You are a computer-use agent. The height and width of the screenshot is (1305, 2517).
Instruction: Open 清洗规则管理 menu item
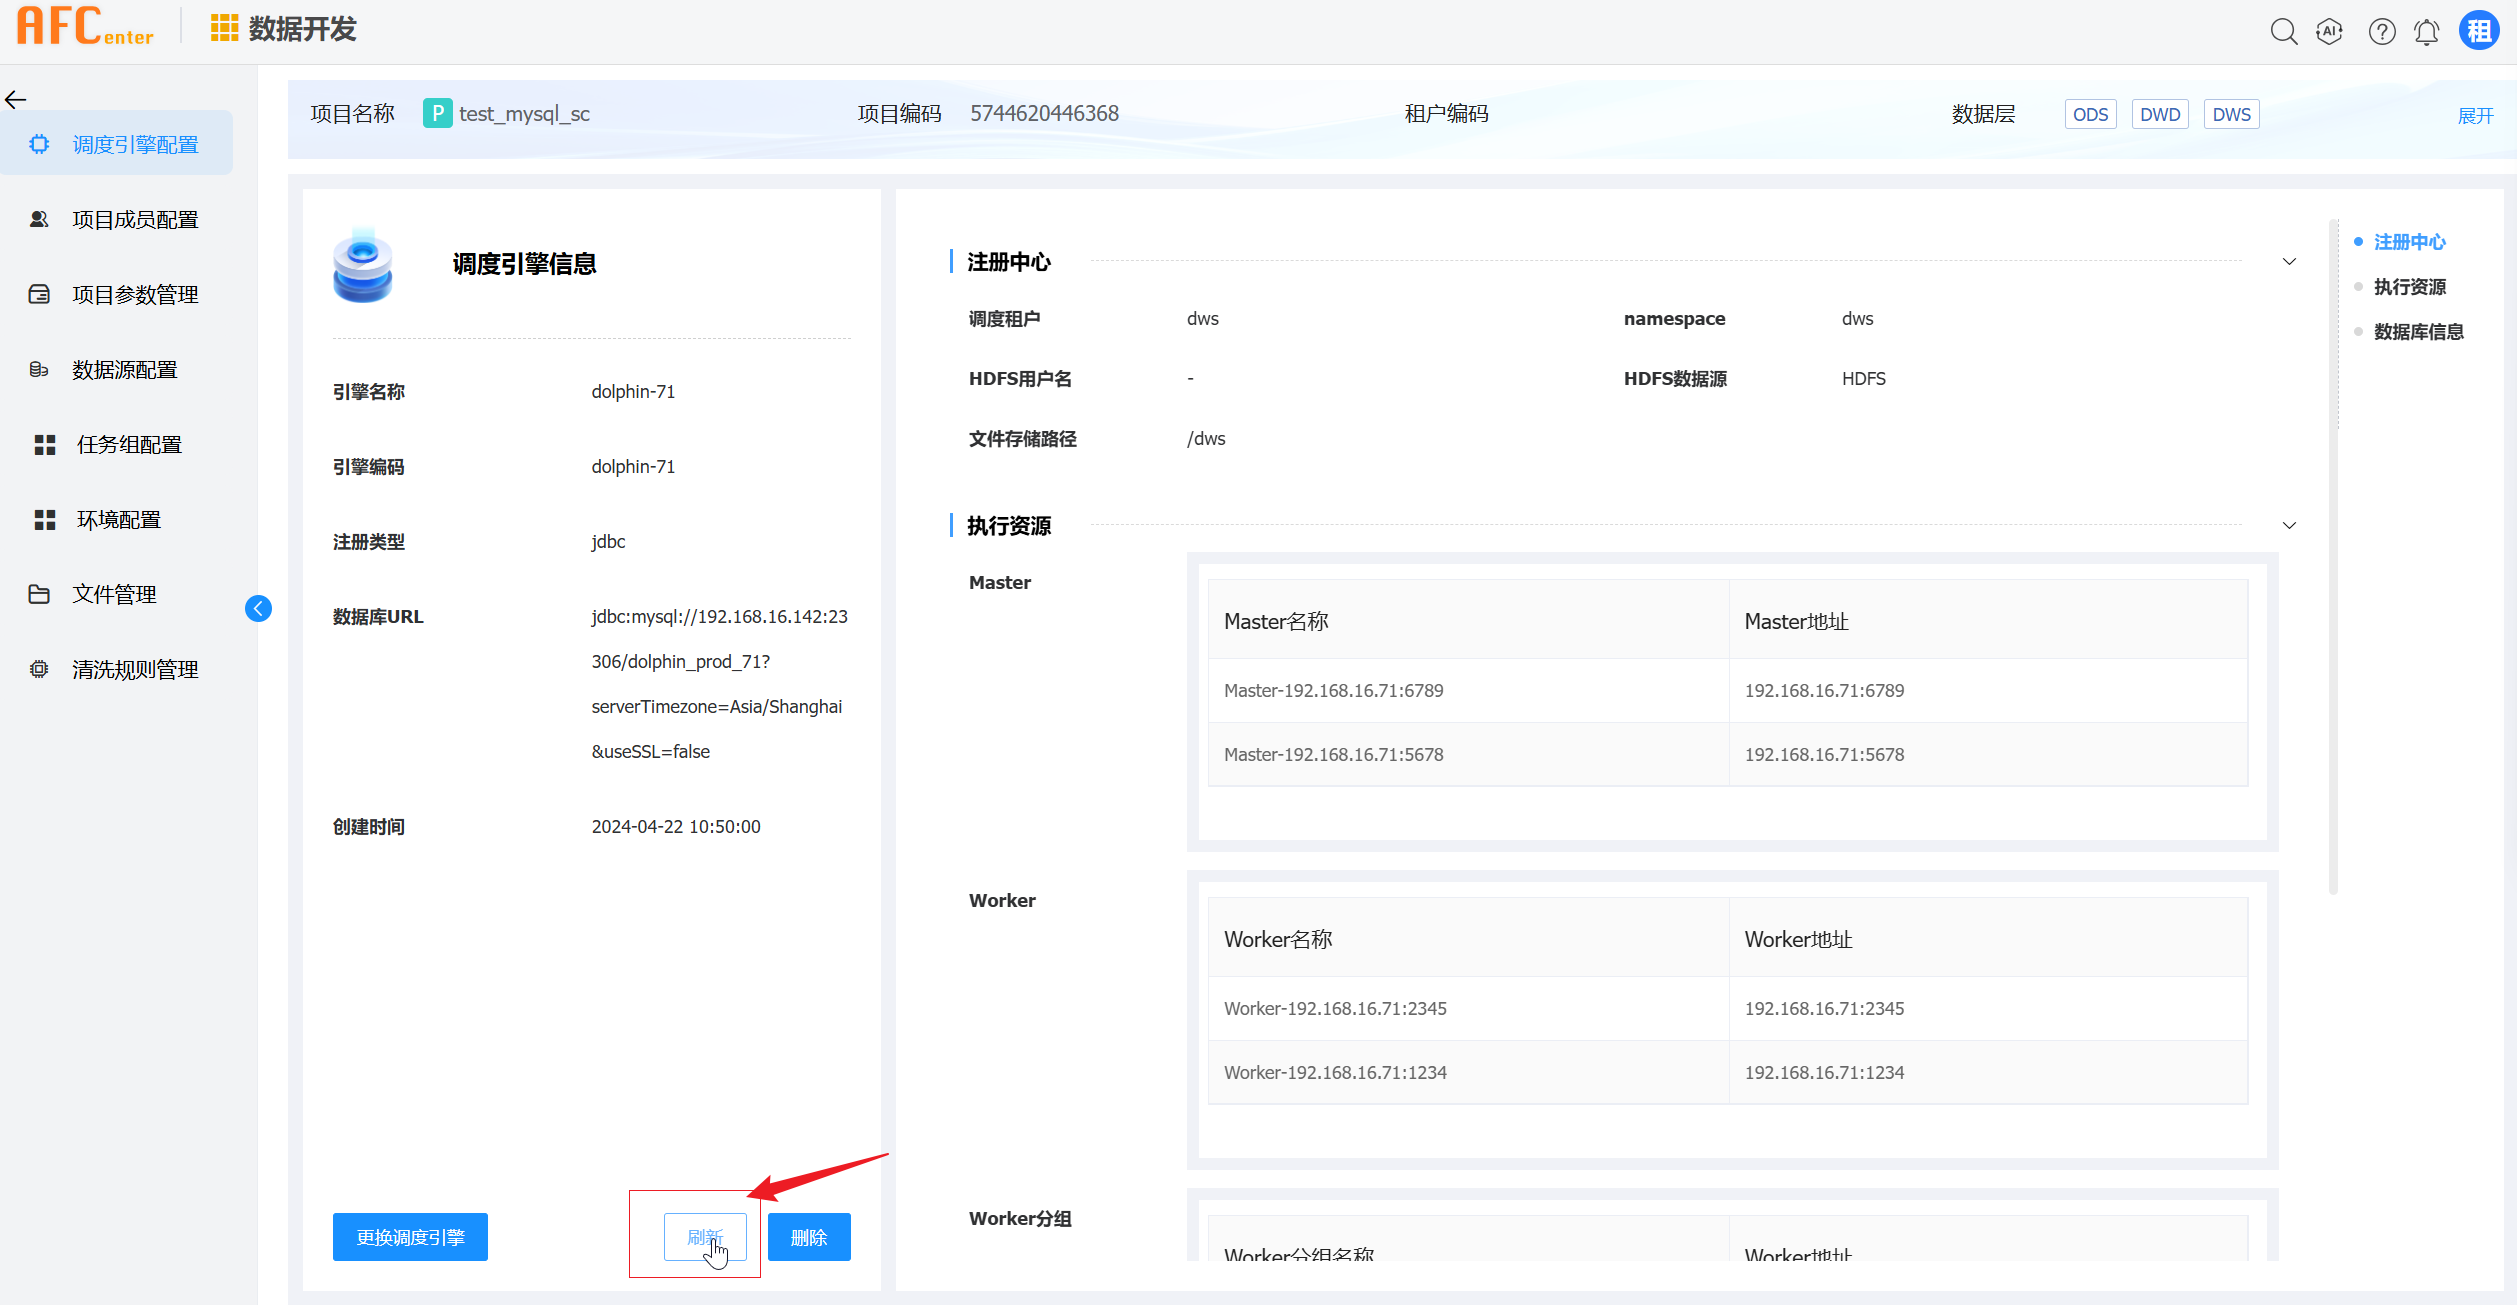pos(135,670)
